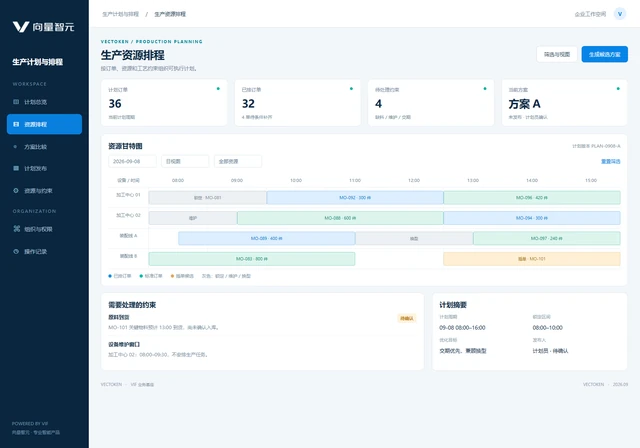The height and width of the screenshot is (448, 640).
Task: Select the MO-097 · 240 件 Gantt bar
Action: (x=547, y=238)
